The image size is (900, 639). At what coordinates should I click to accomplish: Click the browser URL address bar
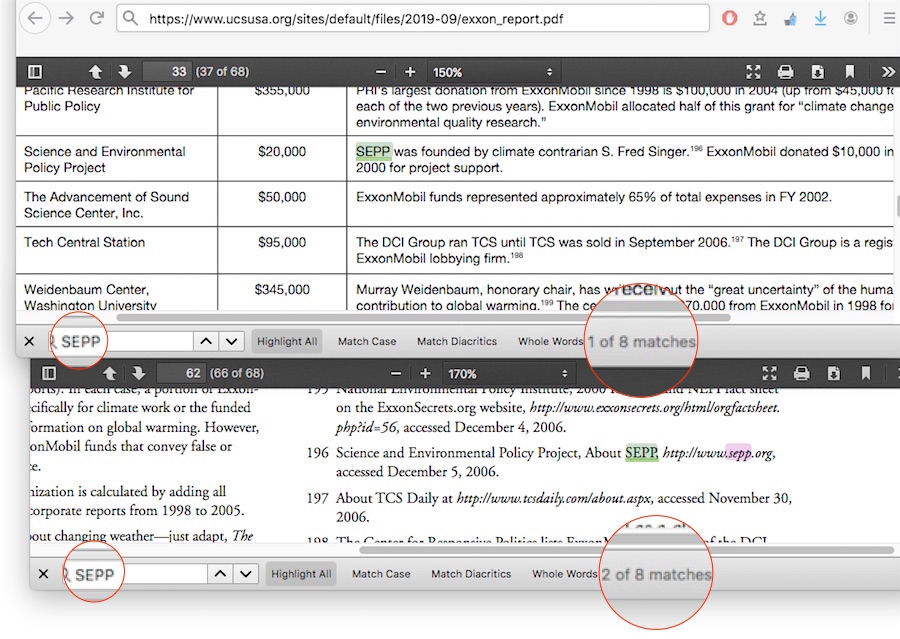(x=420, y=18)
